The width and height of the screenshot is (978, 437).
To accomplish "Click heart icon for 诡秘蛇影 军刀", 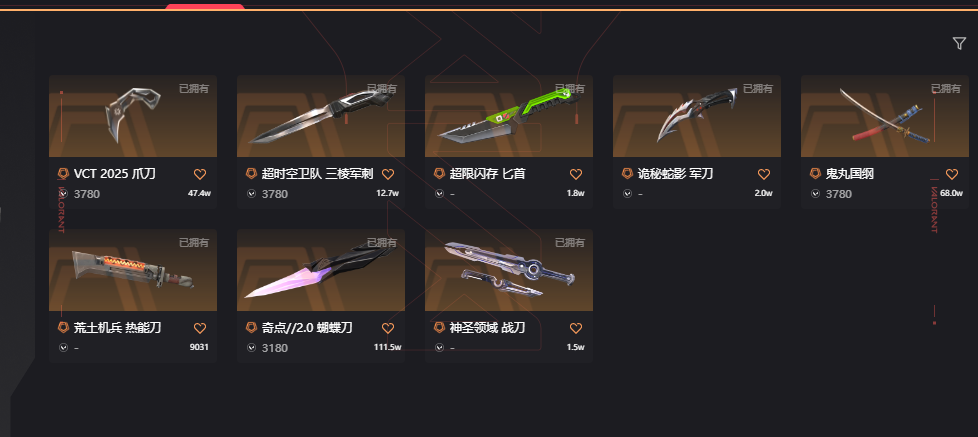I will 764,175.
